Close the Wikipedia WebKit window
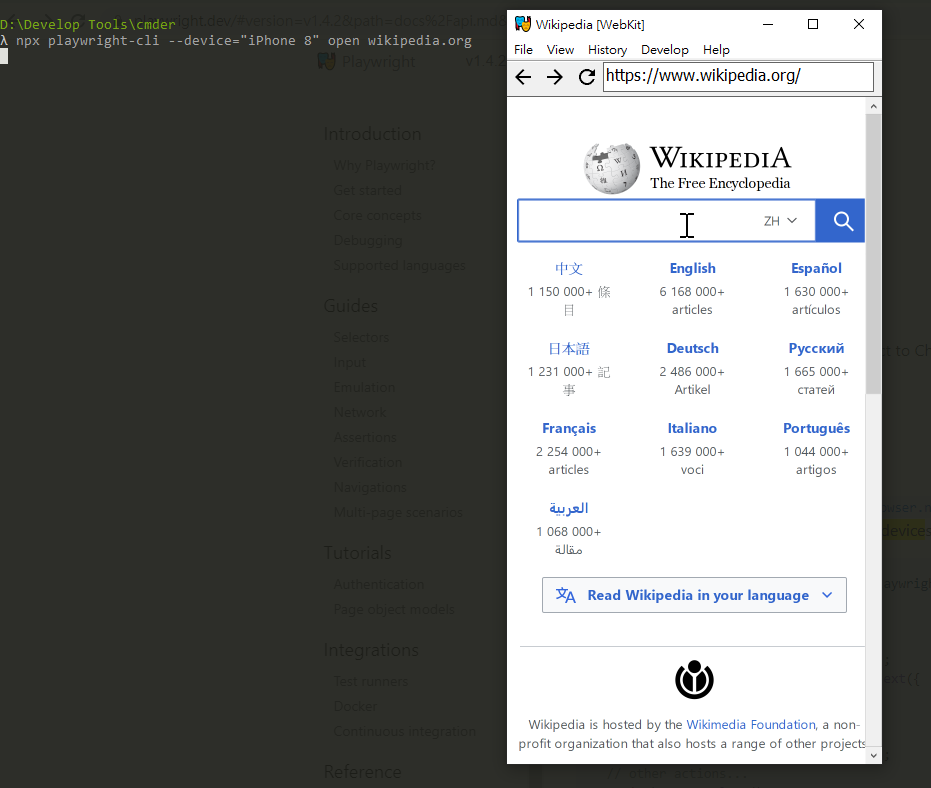Image resolution: width=931 pixels, height=788 pixels. coord(859,24)
